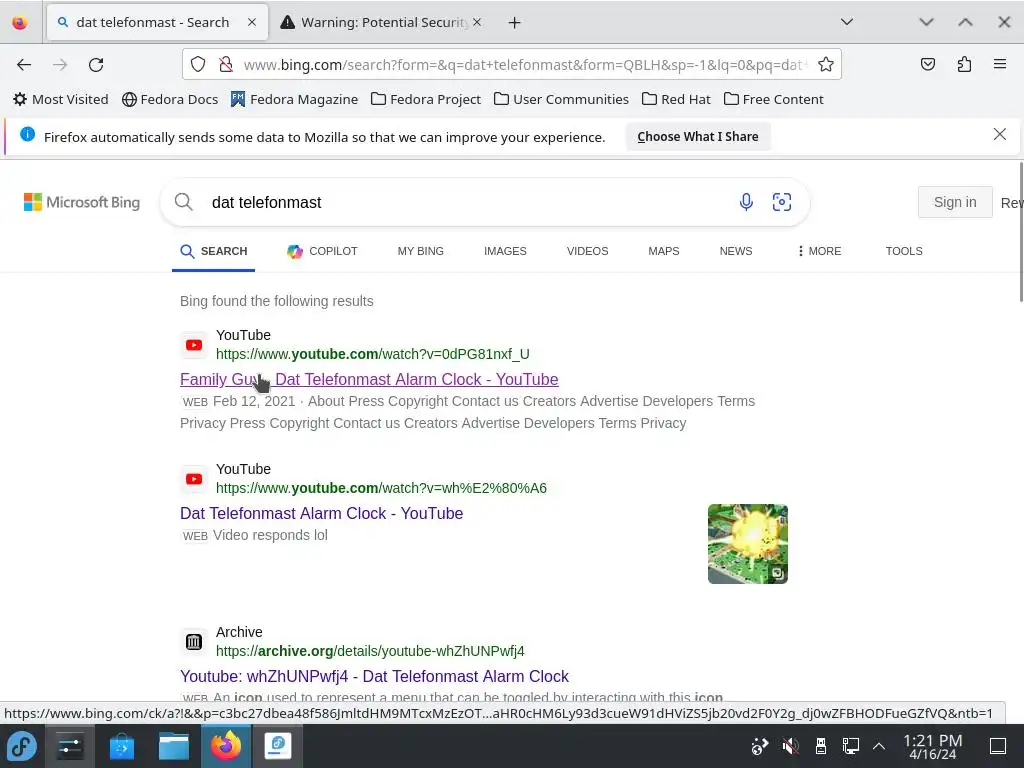Select the Search tab

point(214,251)
